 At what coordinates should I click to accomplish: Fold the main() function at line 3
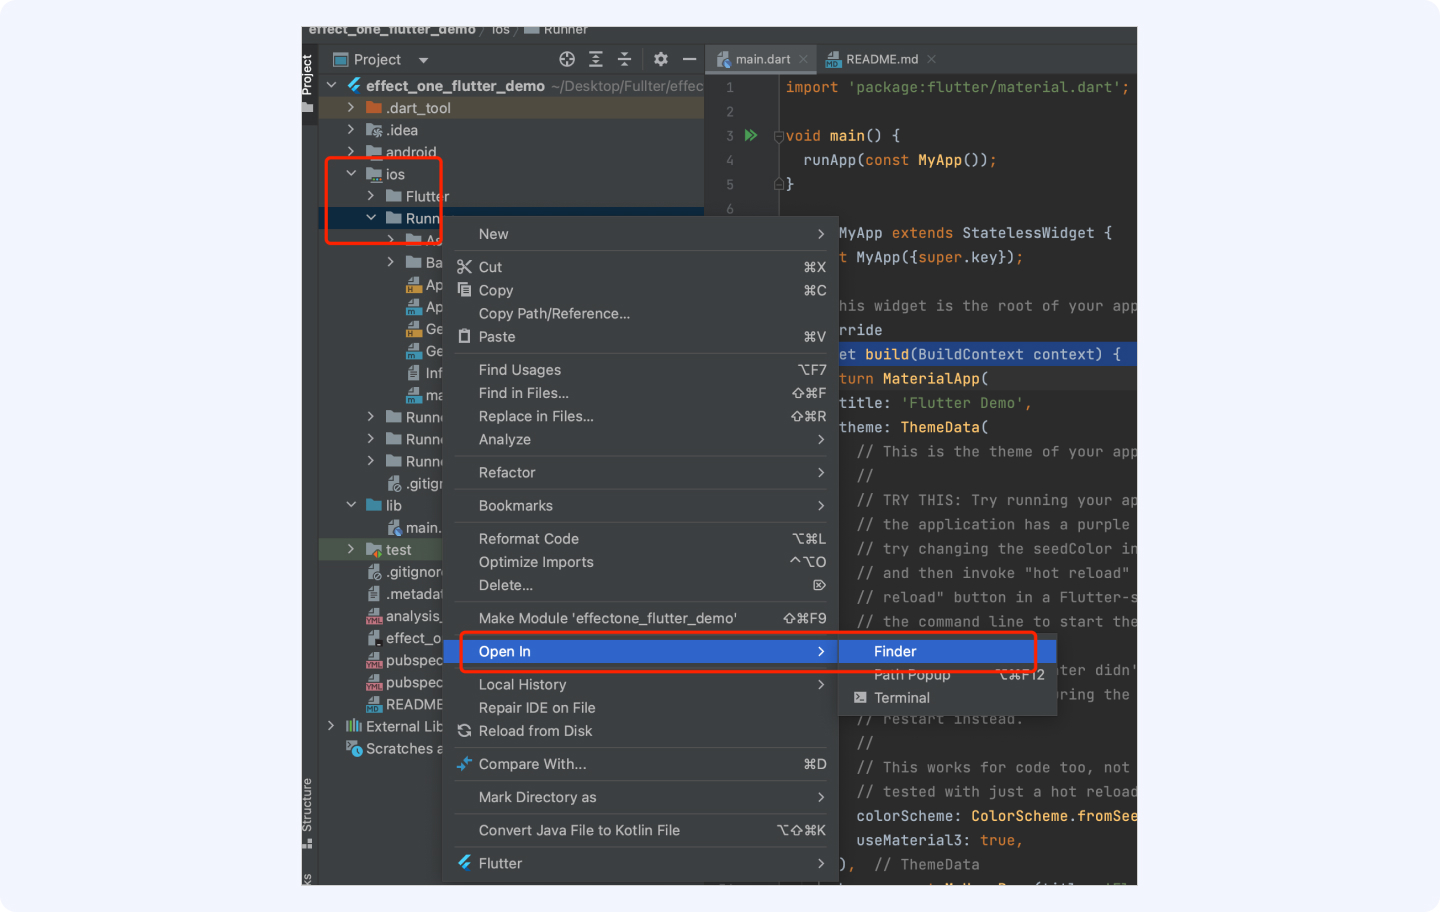(x=778, y=136)
